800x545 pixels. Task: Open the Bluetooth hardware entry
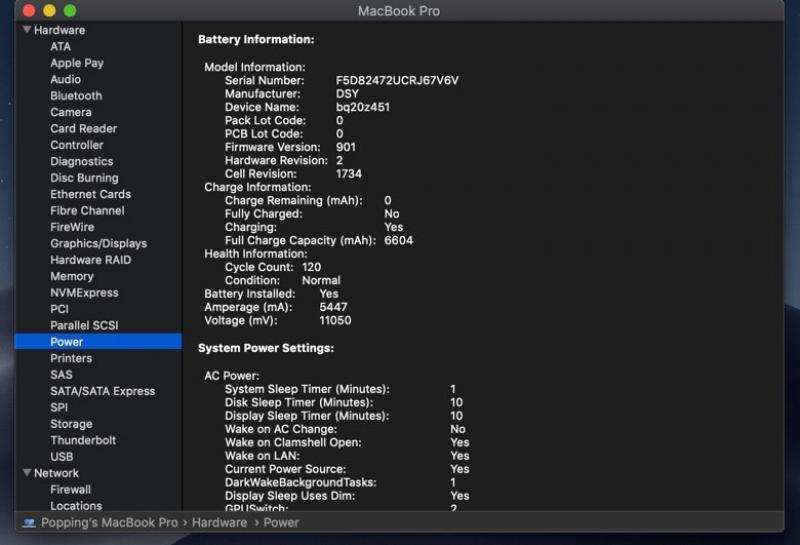click(x=76, y=96)
